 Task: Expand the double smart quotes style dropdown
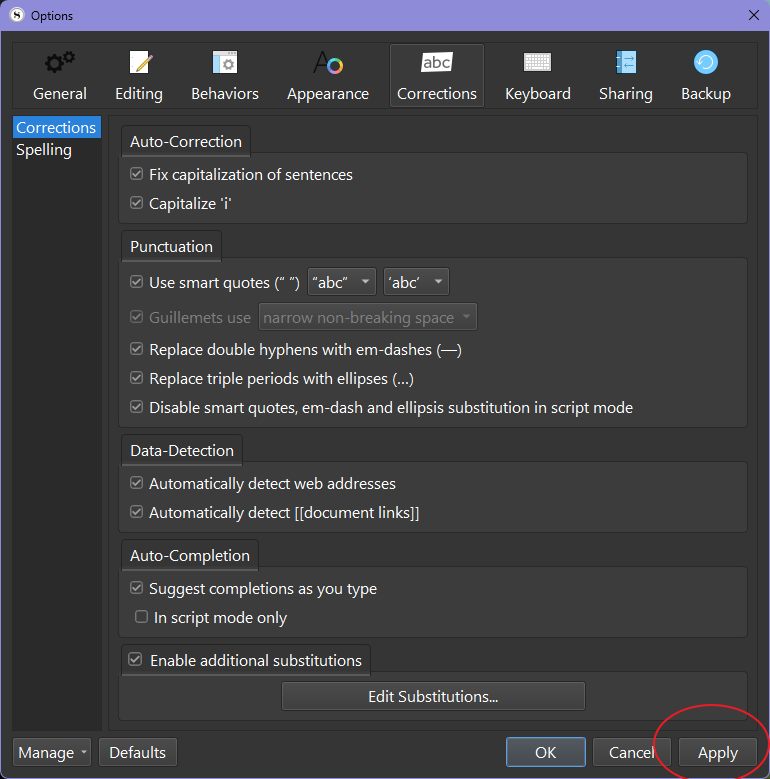pos(342,283)
